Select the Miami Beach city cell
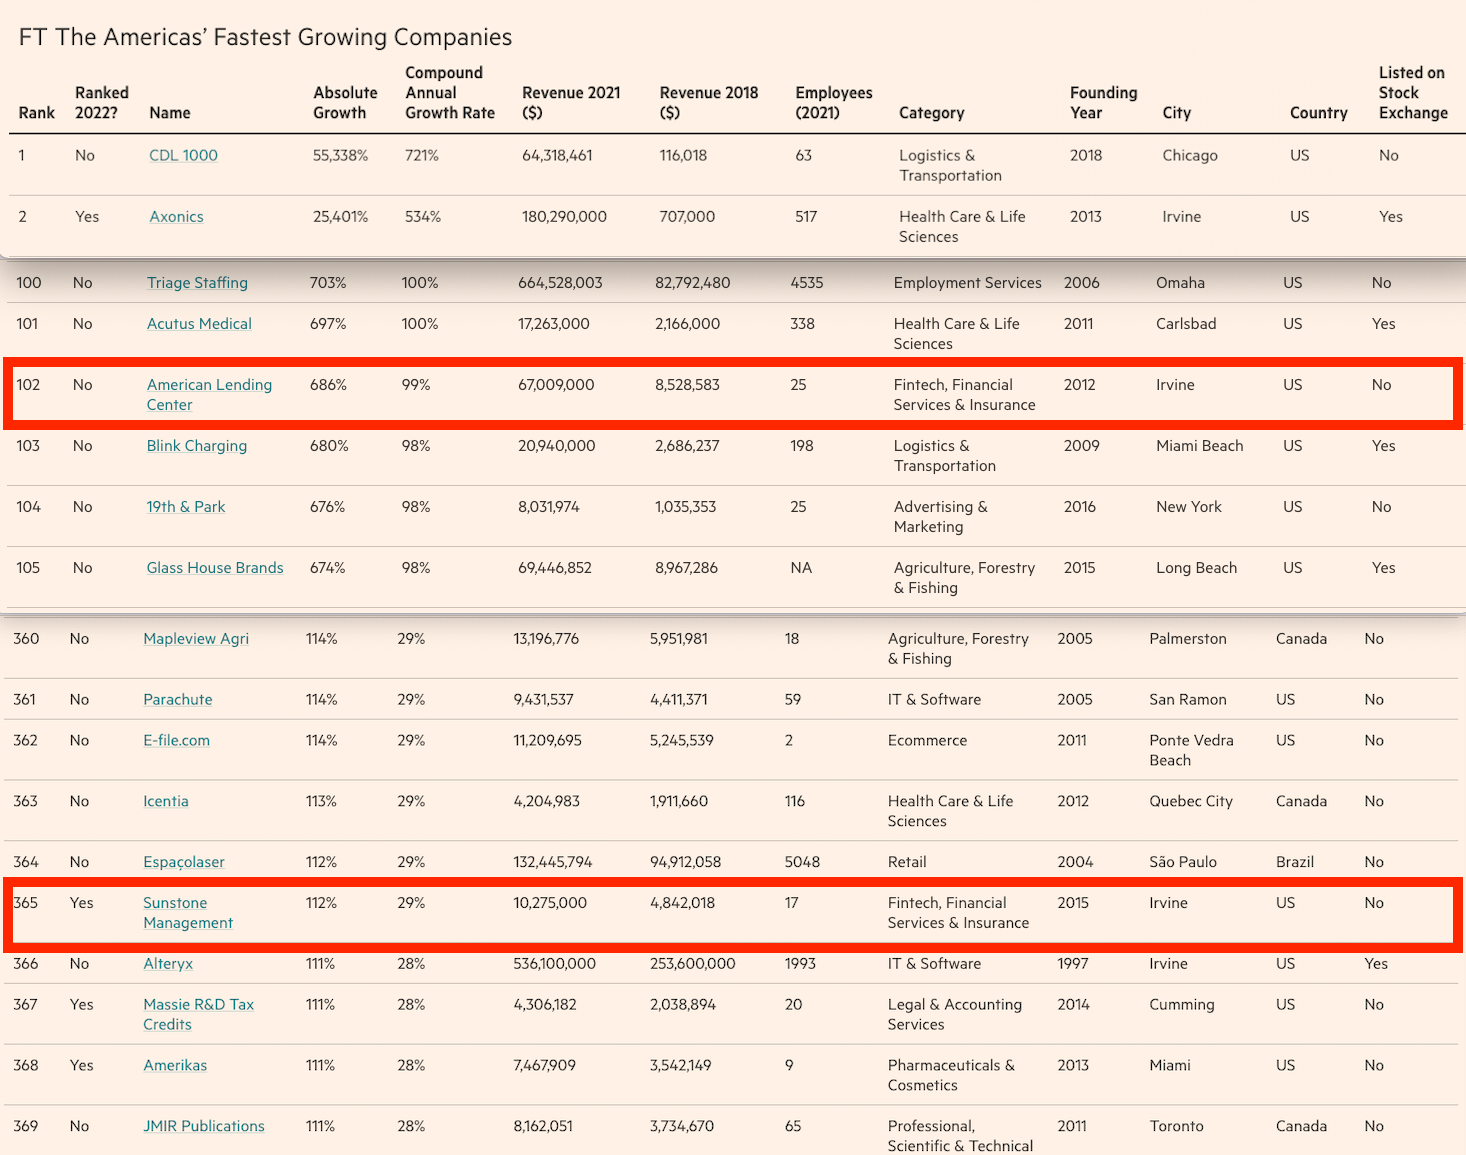1466x1155 pixels. coord(1200,446)
